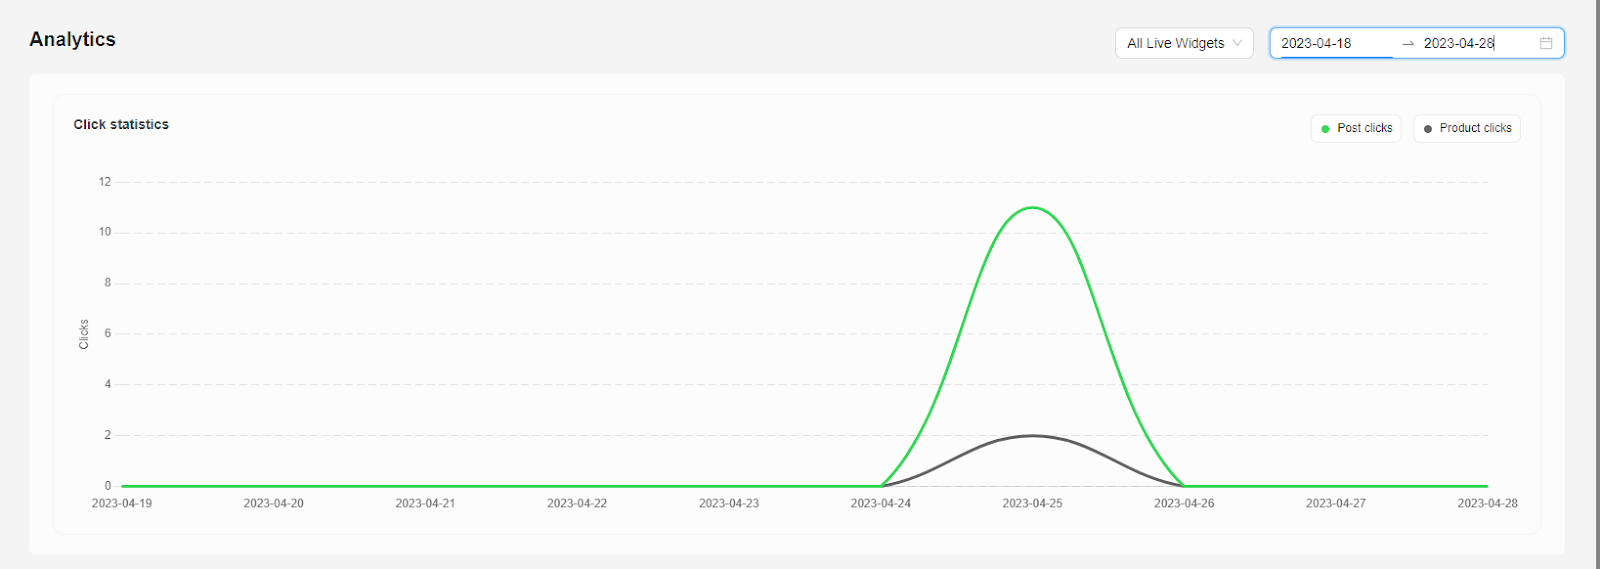Click the 2023-04-26 axis label
The height and width of the screenshot is (569, 1600).
(1184, 503)
